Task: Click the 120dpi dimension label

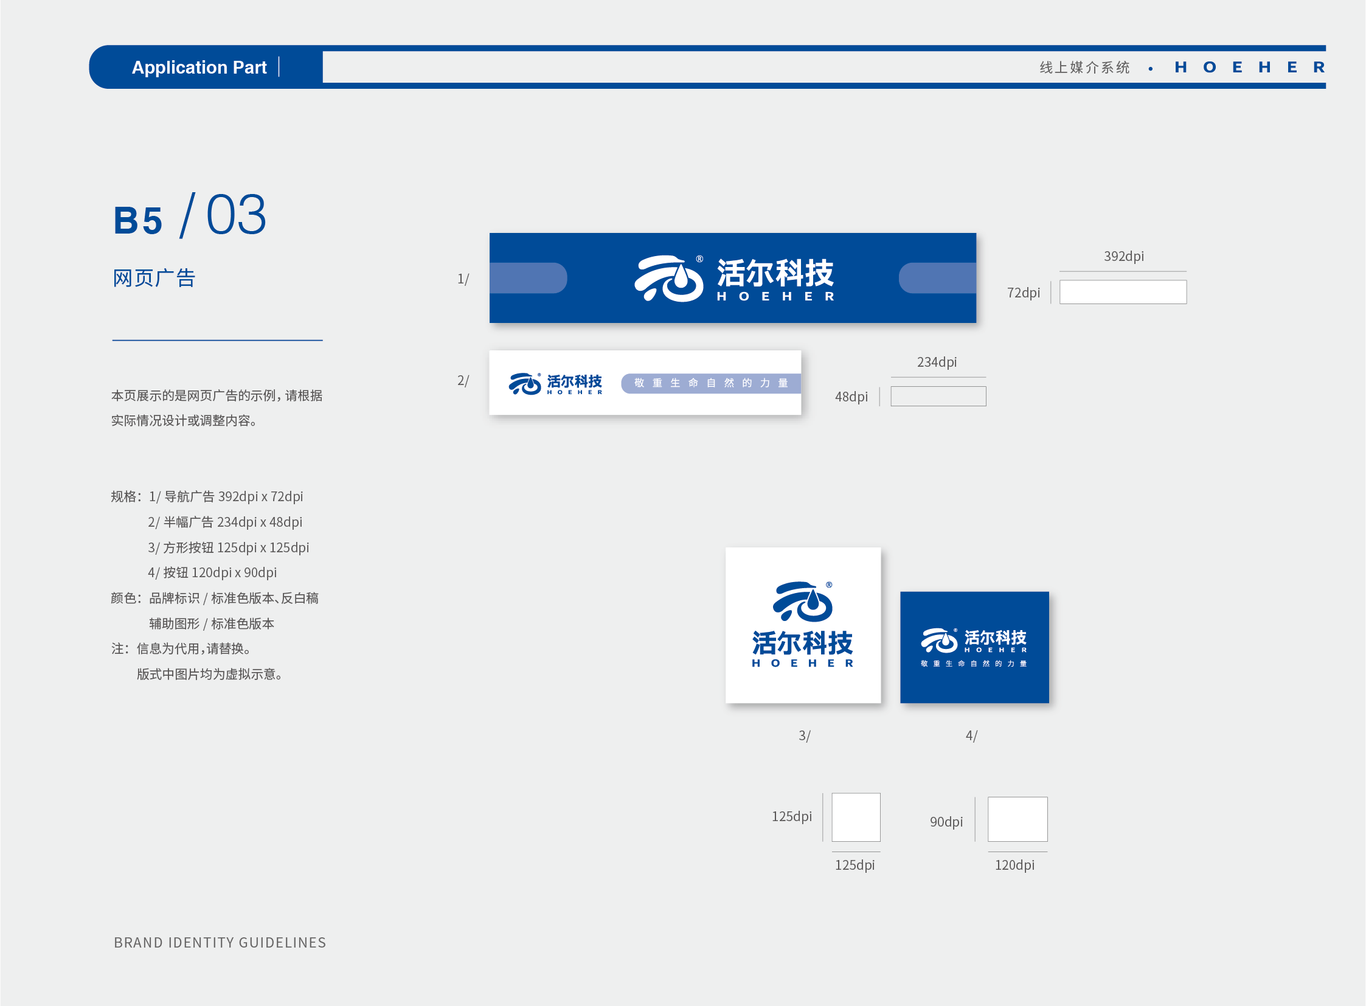Action: (x=1014, y=865)
